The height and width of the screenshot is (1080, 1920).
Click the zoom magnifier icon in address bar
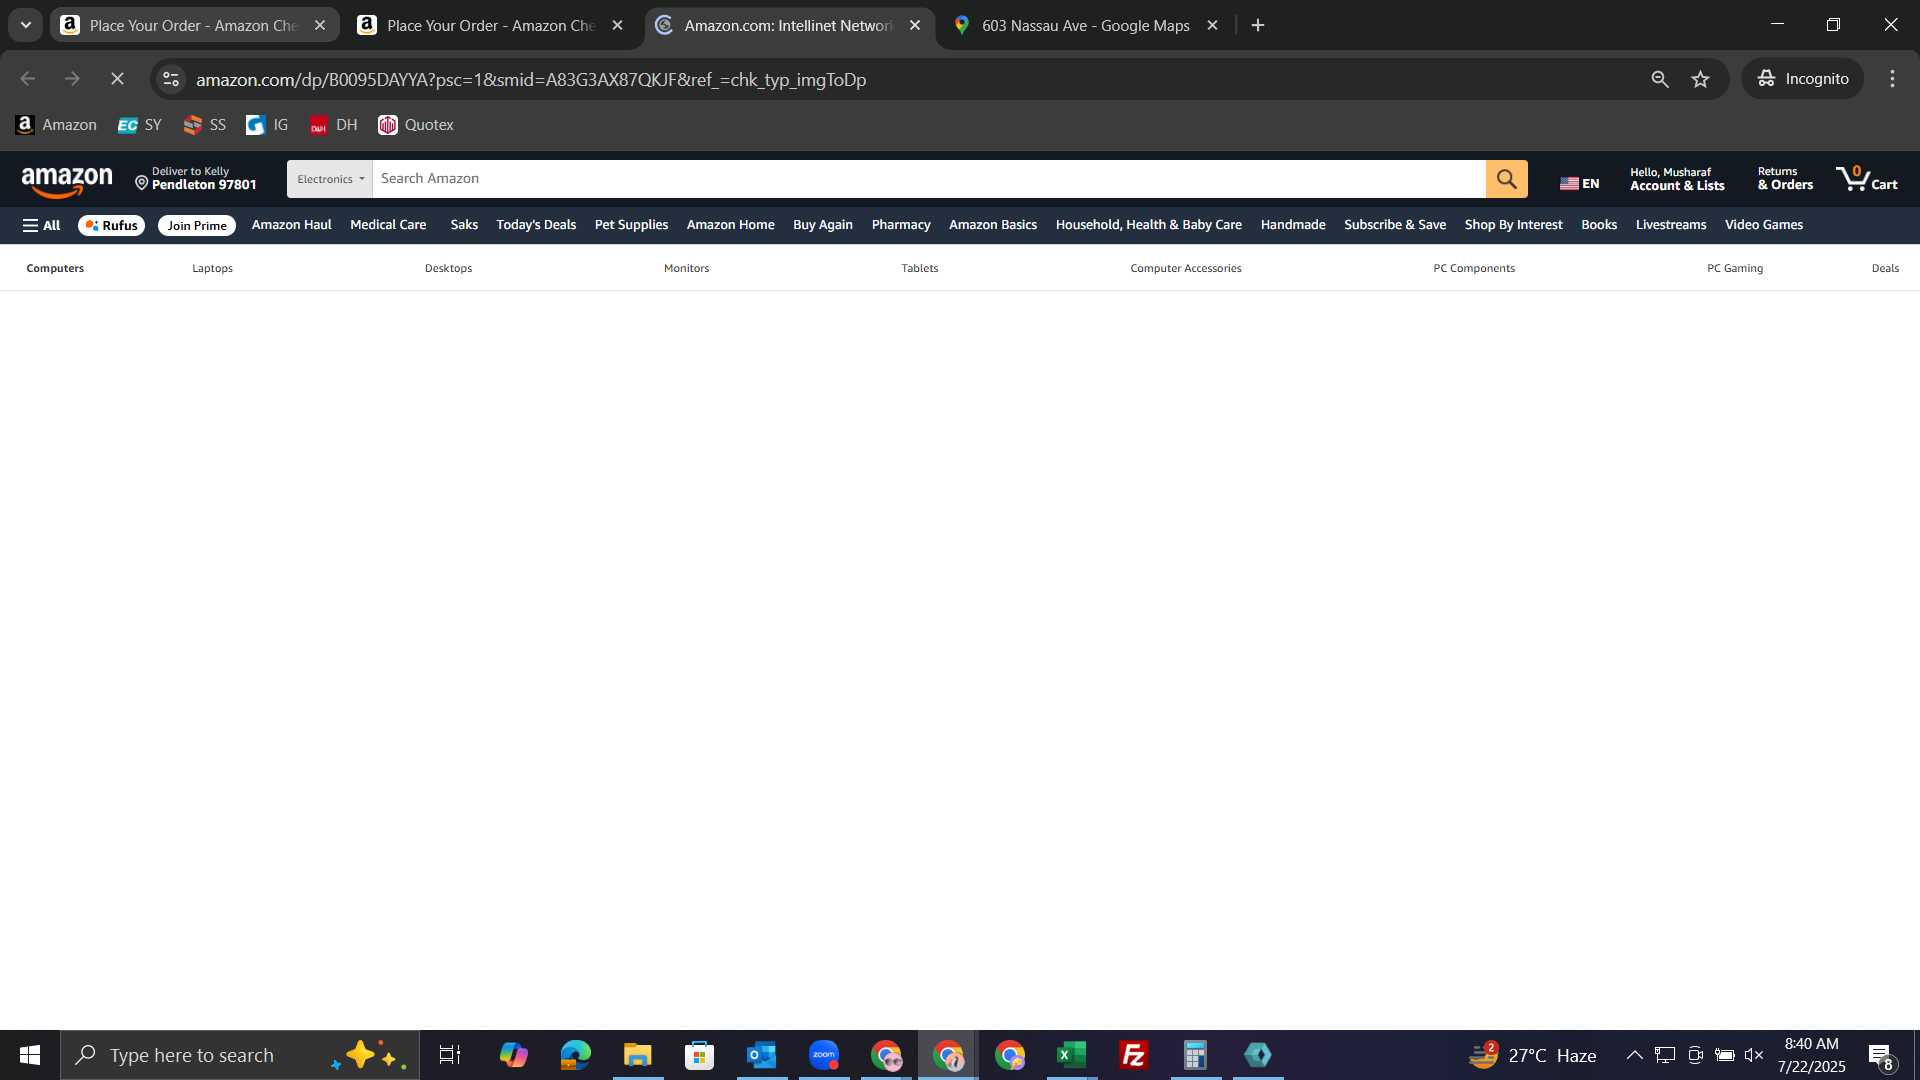(x=1660, y=79)
